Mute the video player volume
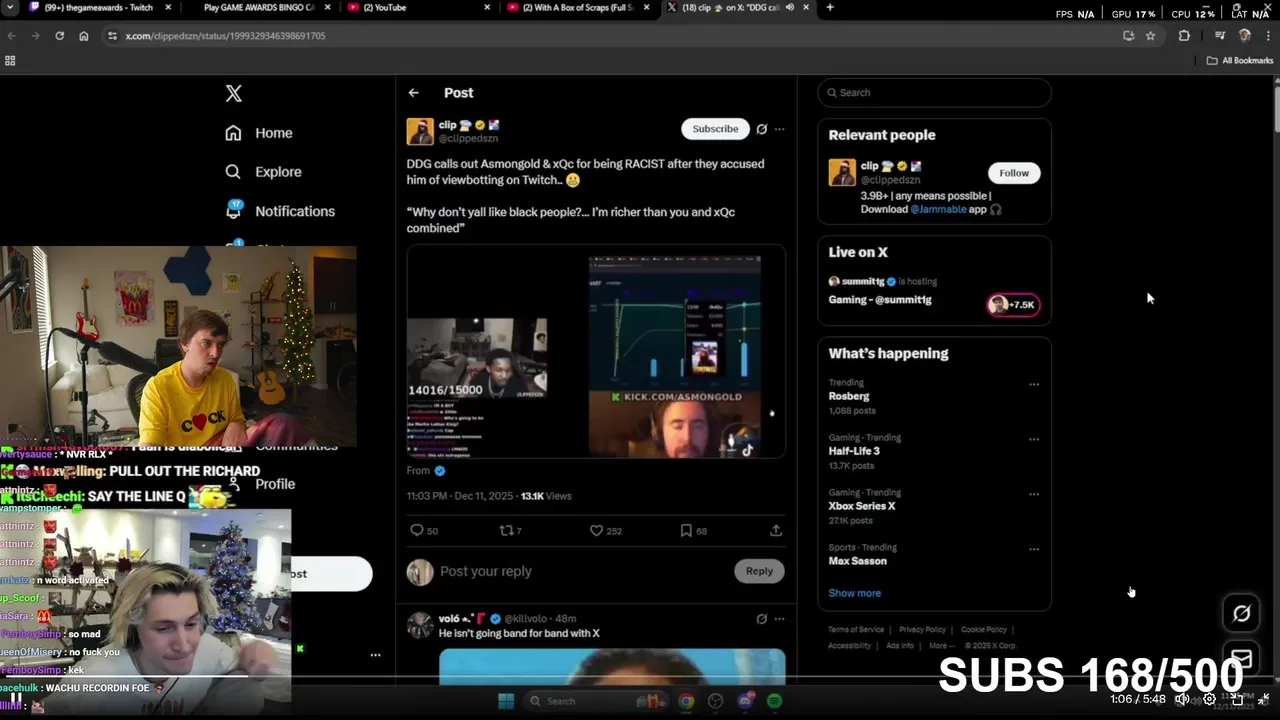Viewport: 1280px width, 720px height. pos(1182,699)
